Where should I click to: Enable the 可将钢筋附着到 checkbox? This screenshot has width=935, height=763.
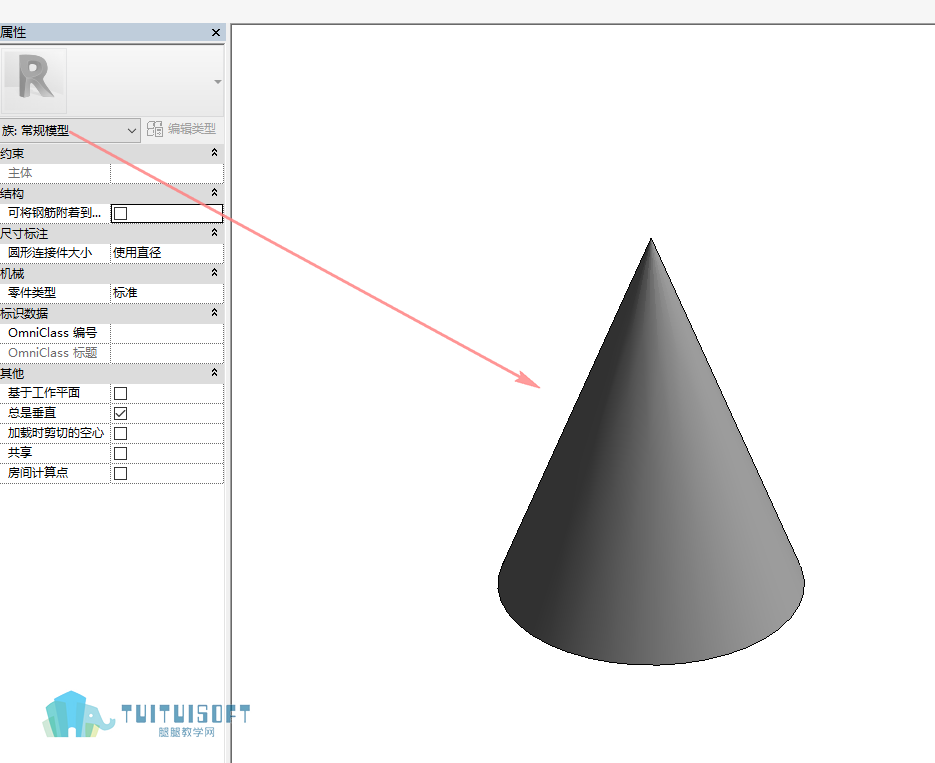pos(120,213)
